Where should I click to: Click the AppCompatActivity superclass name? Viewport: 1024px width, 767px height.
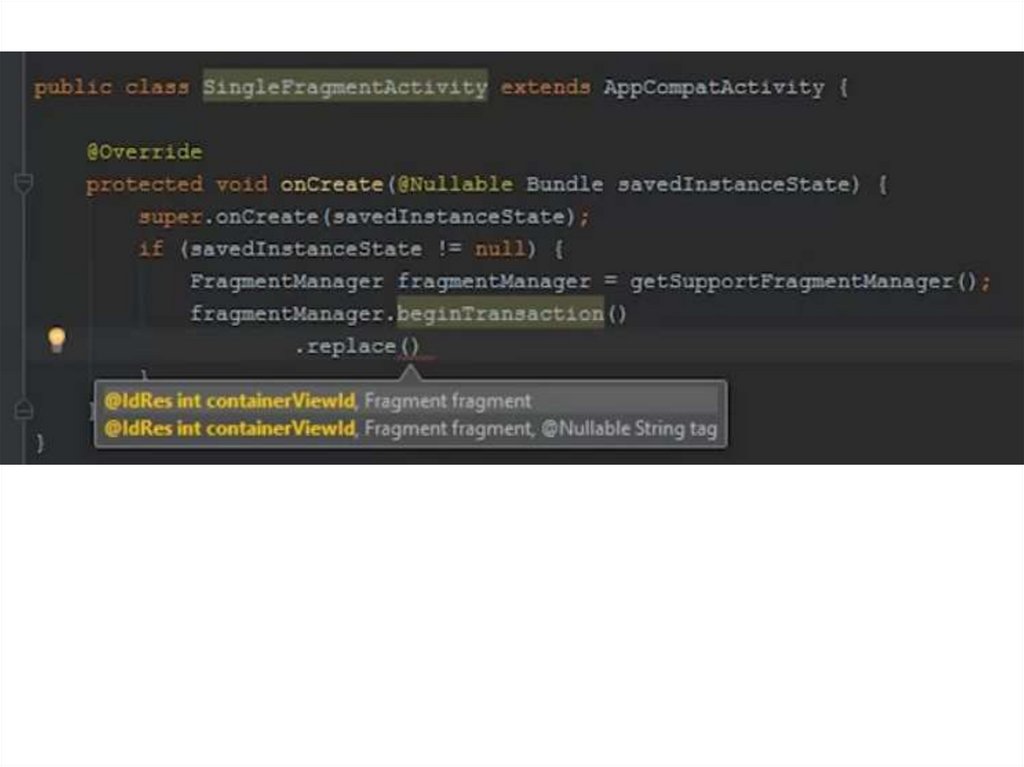tap(713, 87)
